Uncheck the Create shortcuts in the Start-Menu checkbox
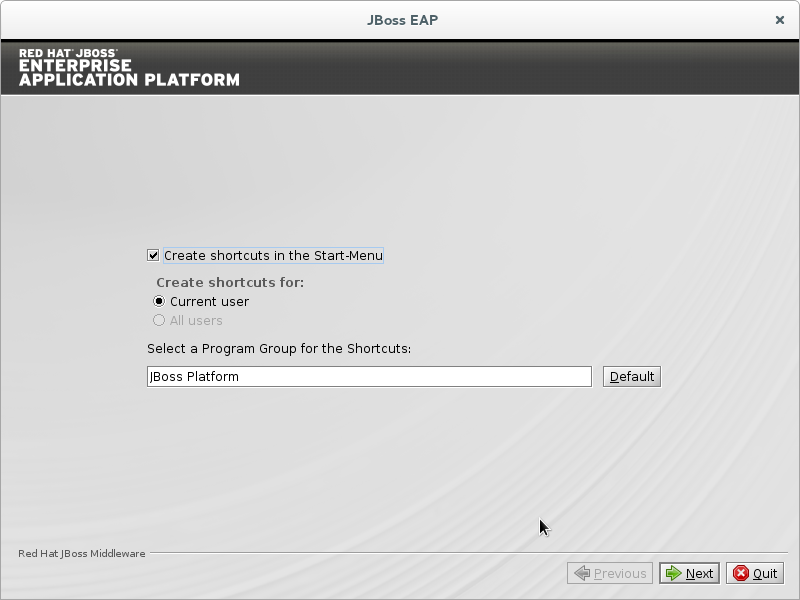The height and width of the screenshot is (600, 800). 153,256
